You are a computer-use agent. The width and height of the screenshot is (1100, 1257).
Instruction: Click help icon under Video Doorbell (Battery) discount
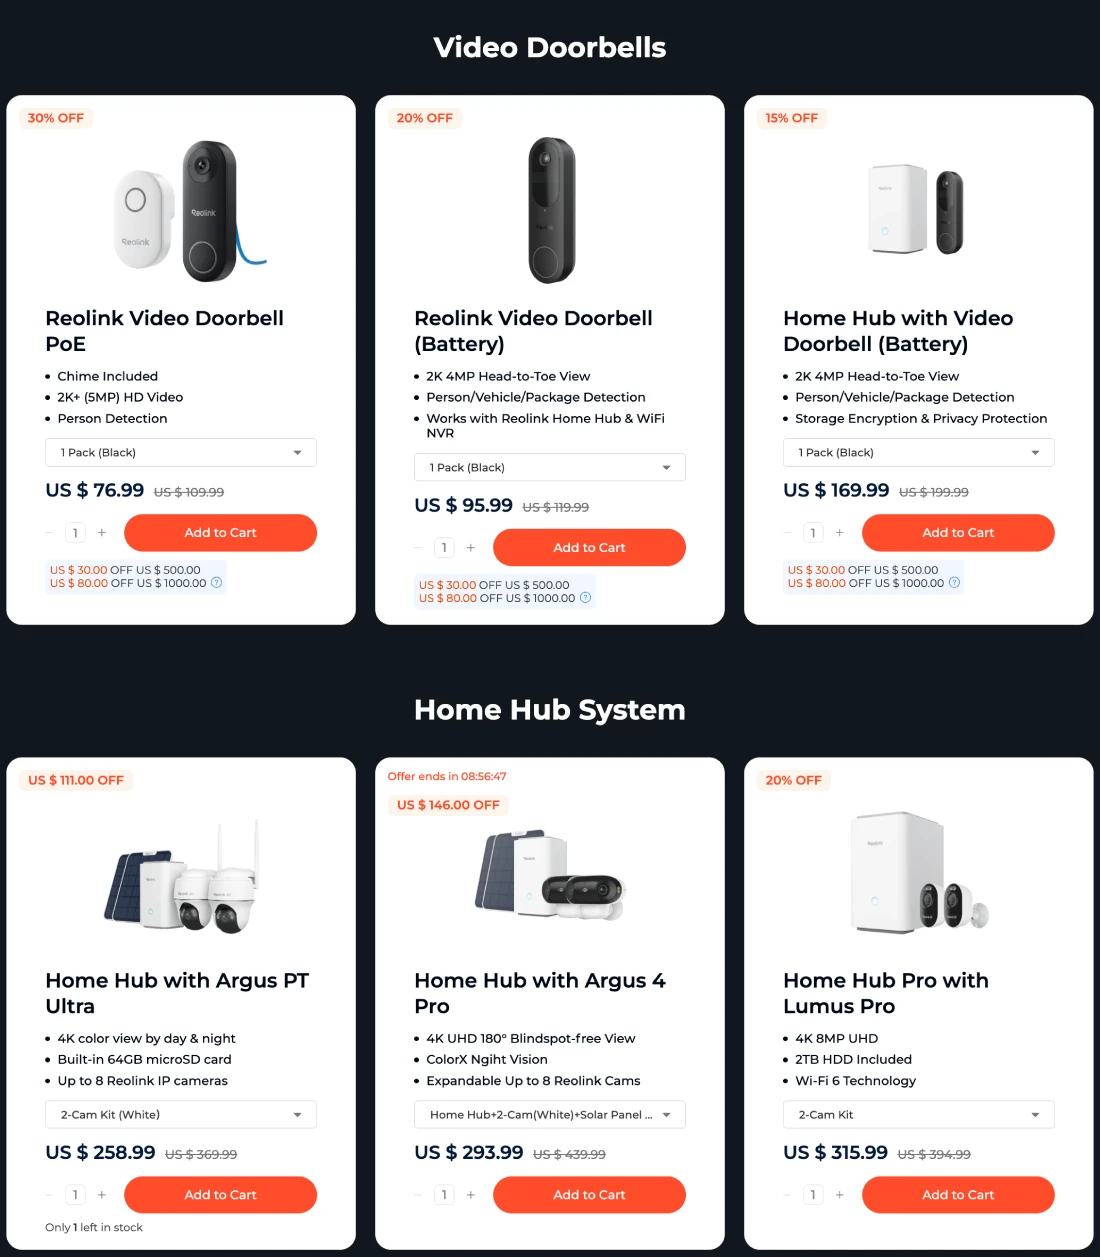pyautogui.click(x=585, y=598)
